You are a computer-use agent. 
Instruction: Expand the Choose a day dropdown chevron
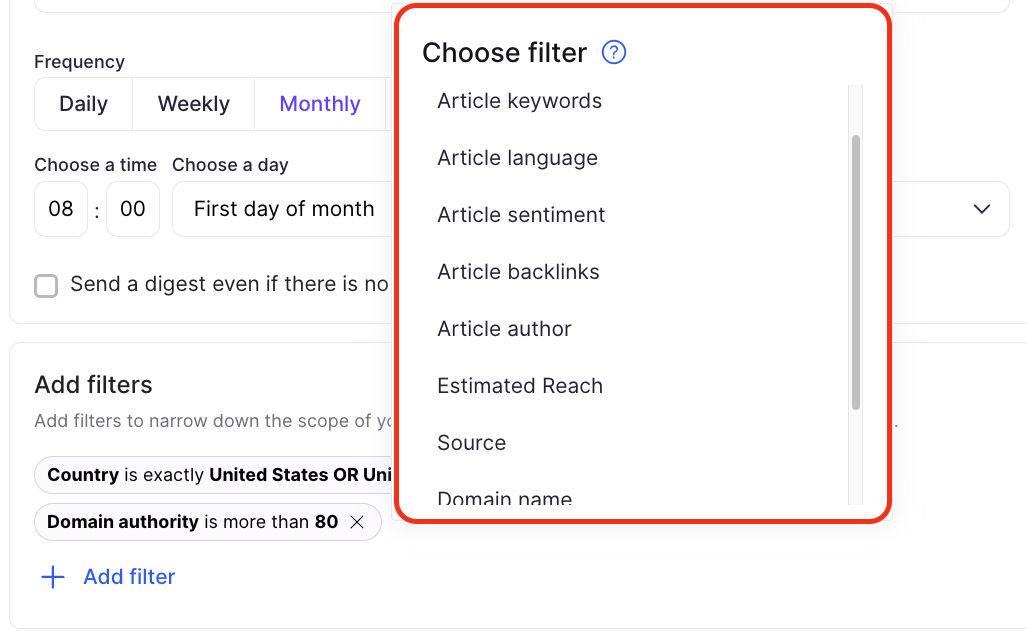981,209
